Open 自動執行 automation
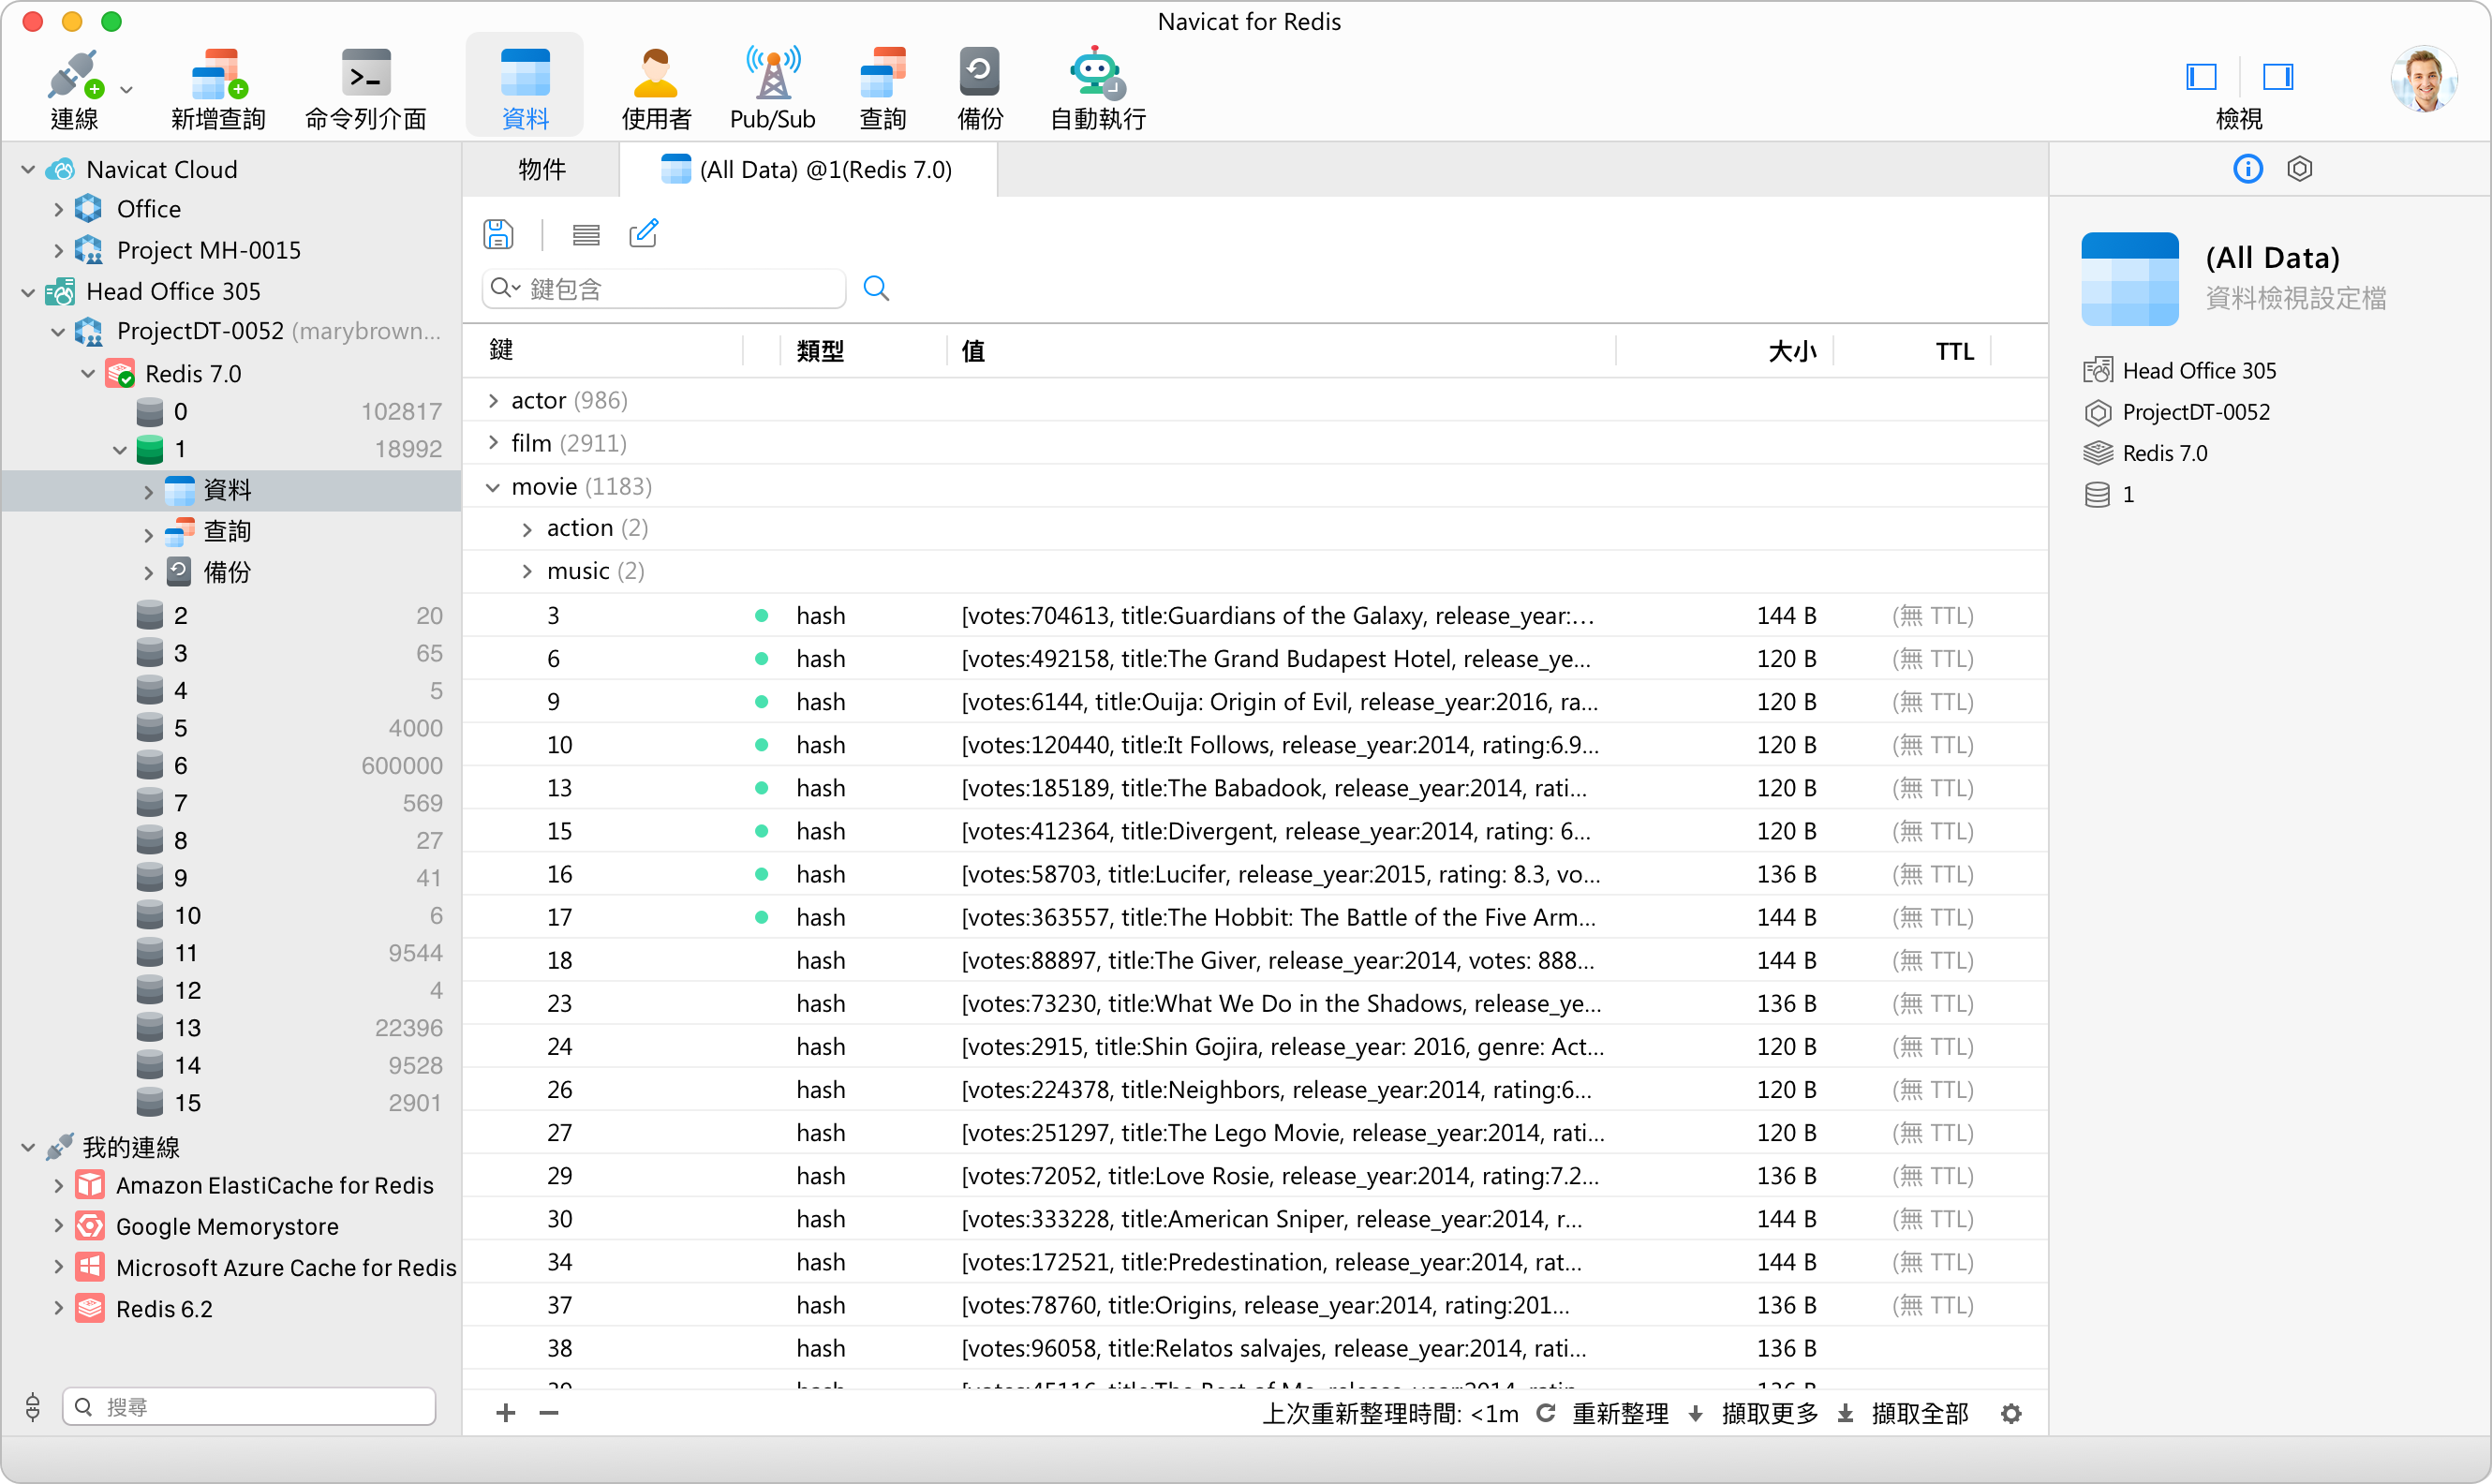Viewport: 2492px width, 1484px height. [1096, 85]
